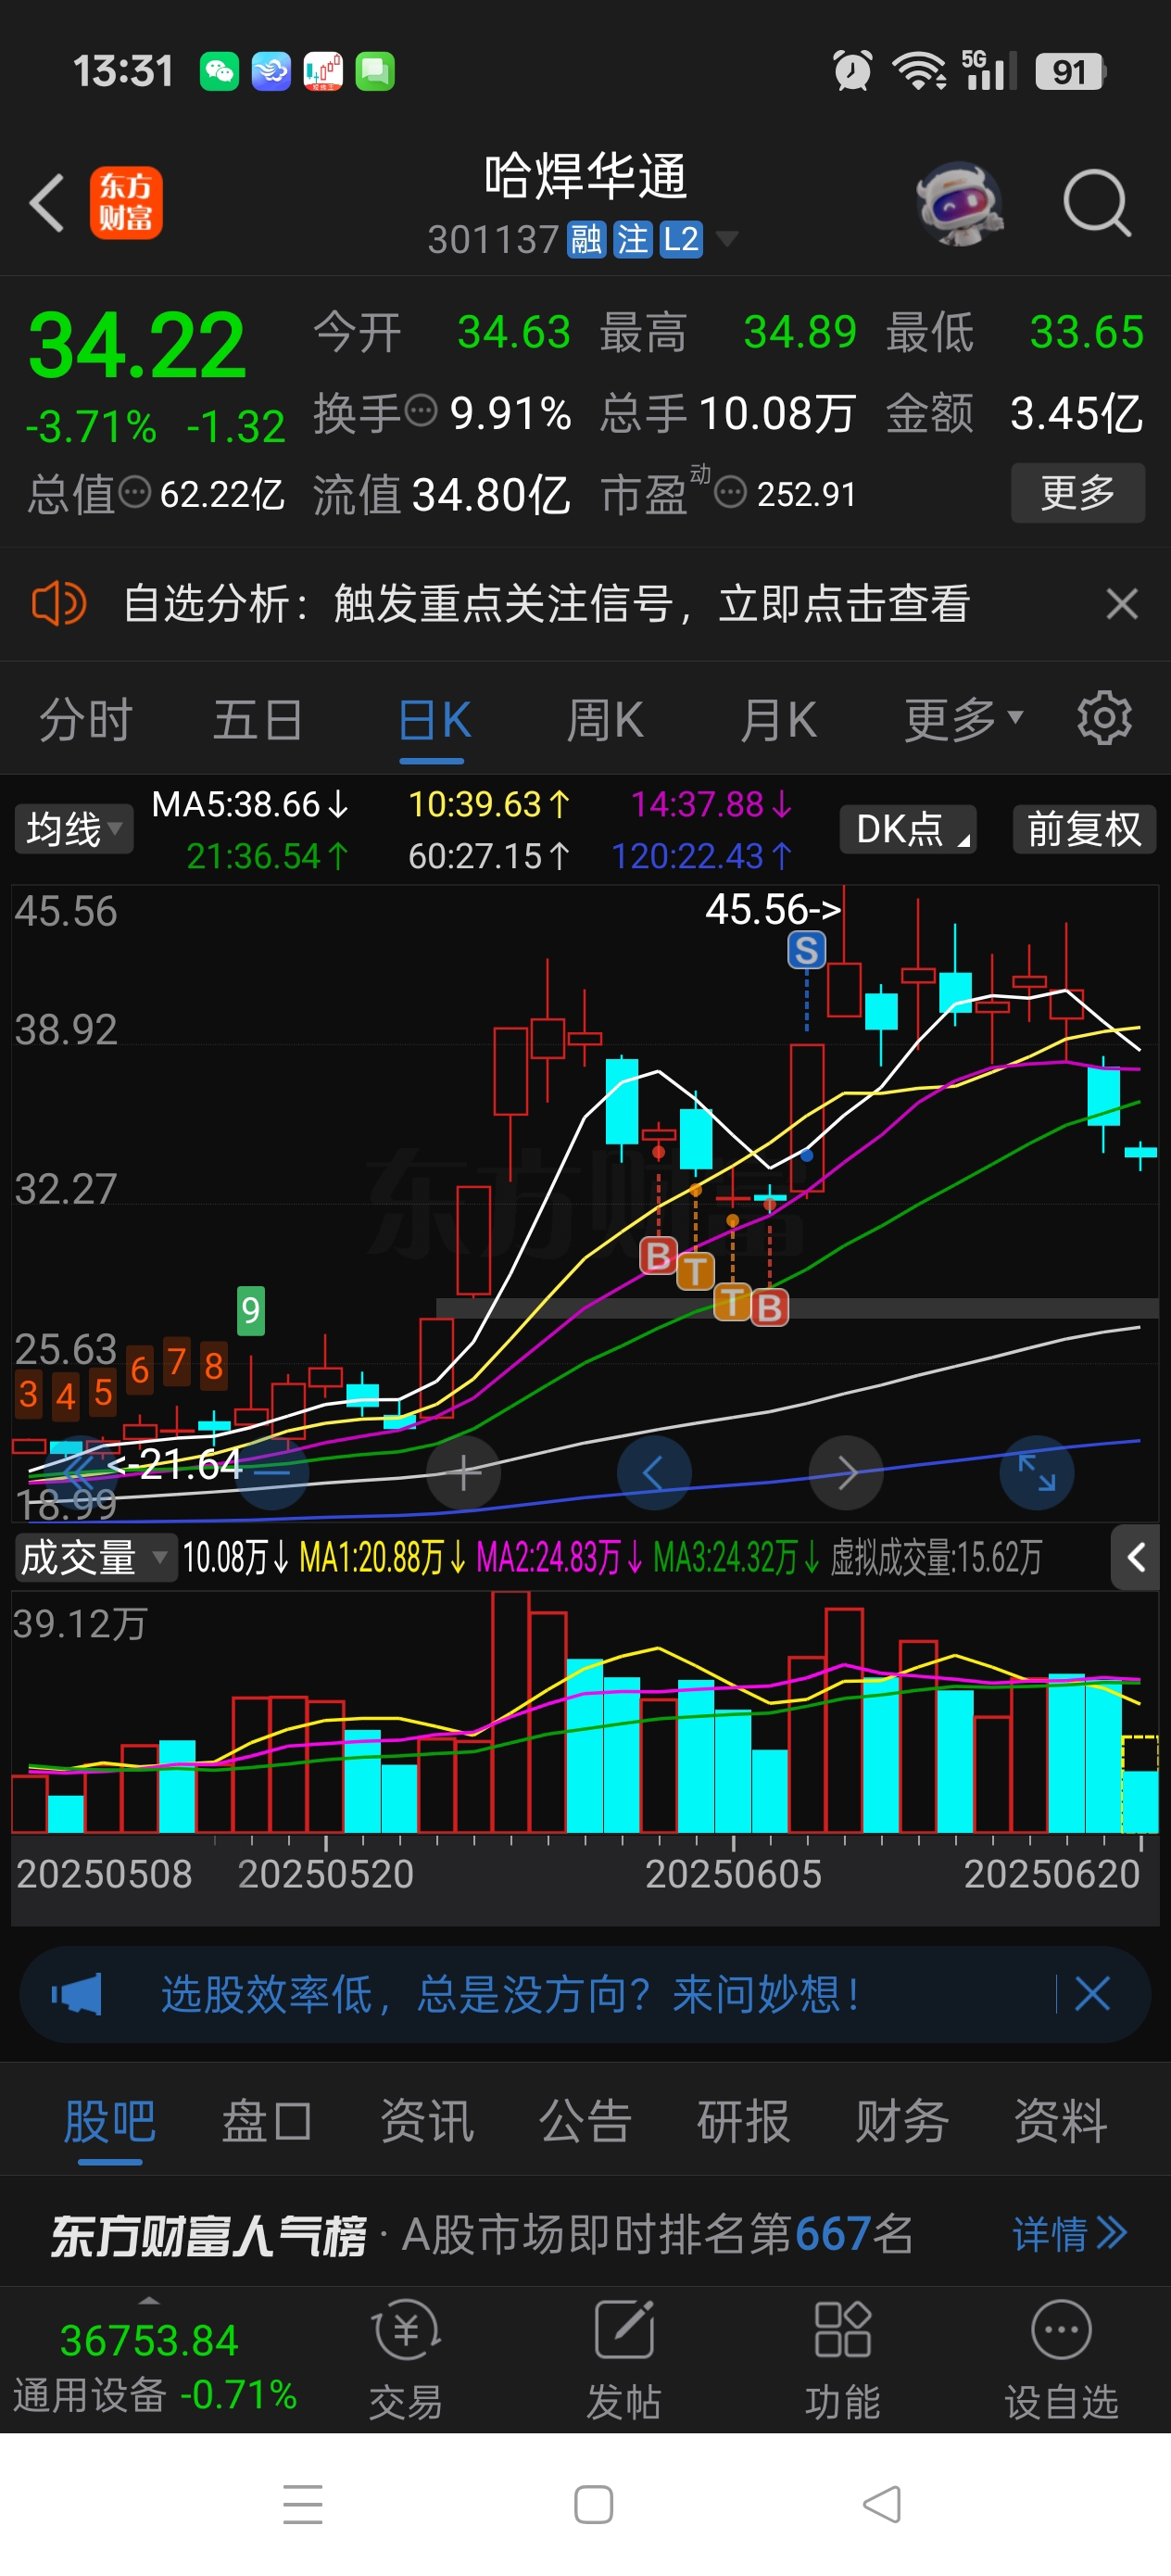Open the 东方财富 logo icon
Viewport: 1171px width, 2576px height.
point(126,203)
